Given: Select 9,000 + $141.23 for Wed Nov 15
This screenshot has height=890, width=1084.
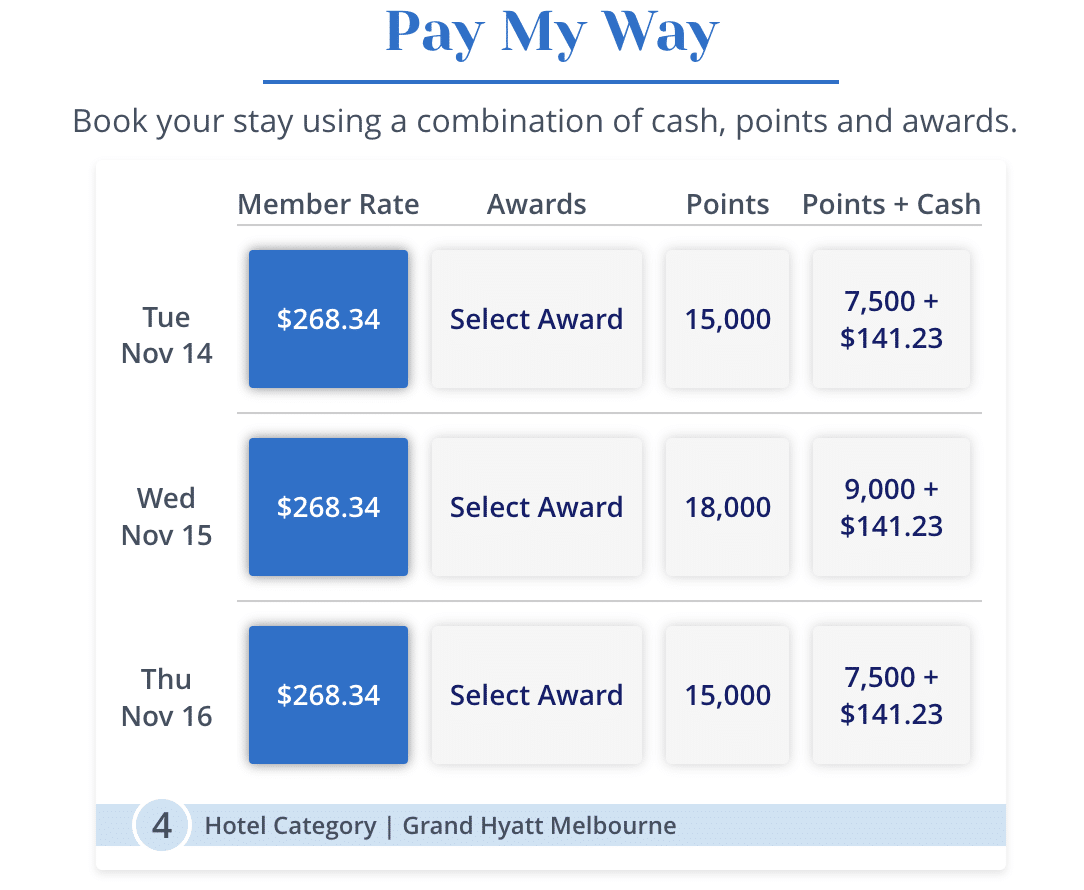Looking at the screenshot, I should (891, 507).
